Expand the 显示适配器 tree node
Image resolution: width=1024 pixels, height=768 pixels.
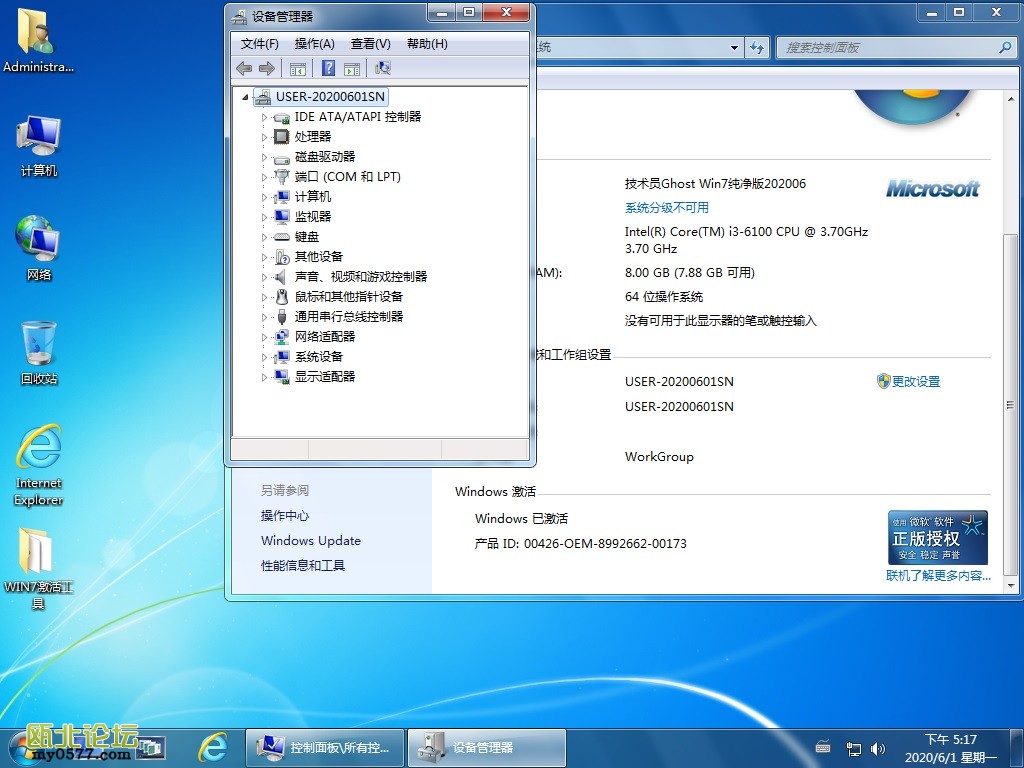pyautogui.click(x=265, y=377)
